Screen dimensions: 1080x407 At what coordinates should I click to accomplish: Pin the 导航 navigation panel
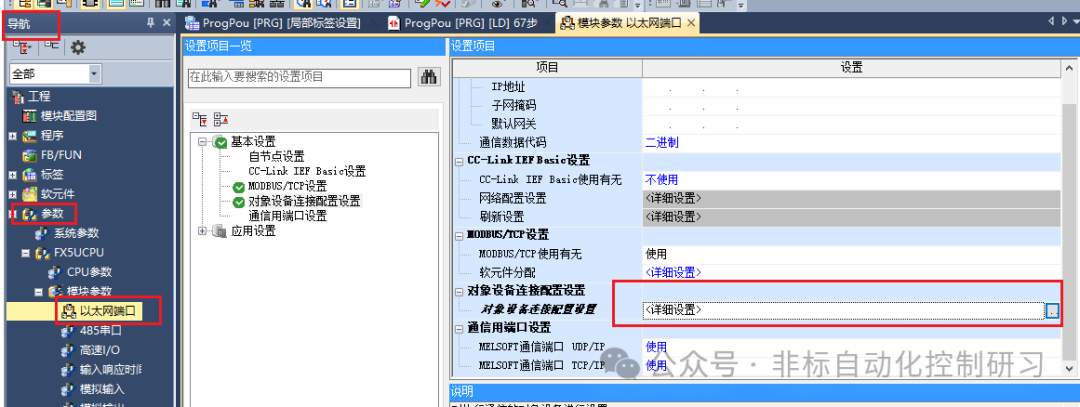click(x=151, y=23)
